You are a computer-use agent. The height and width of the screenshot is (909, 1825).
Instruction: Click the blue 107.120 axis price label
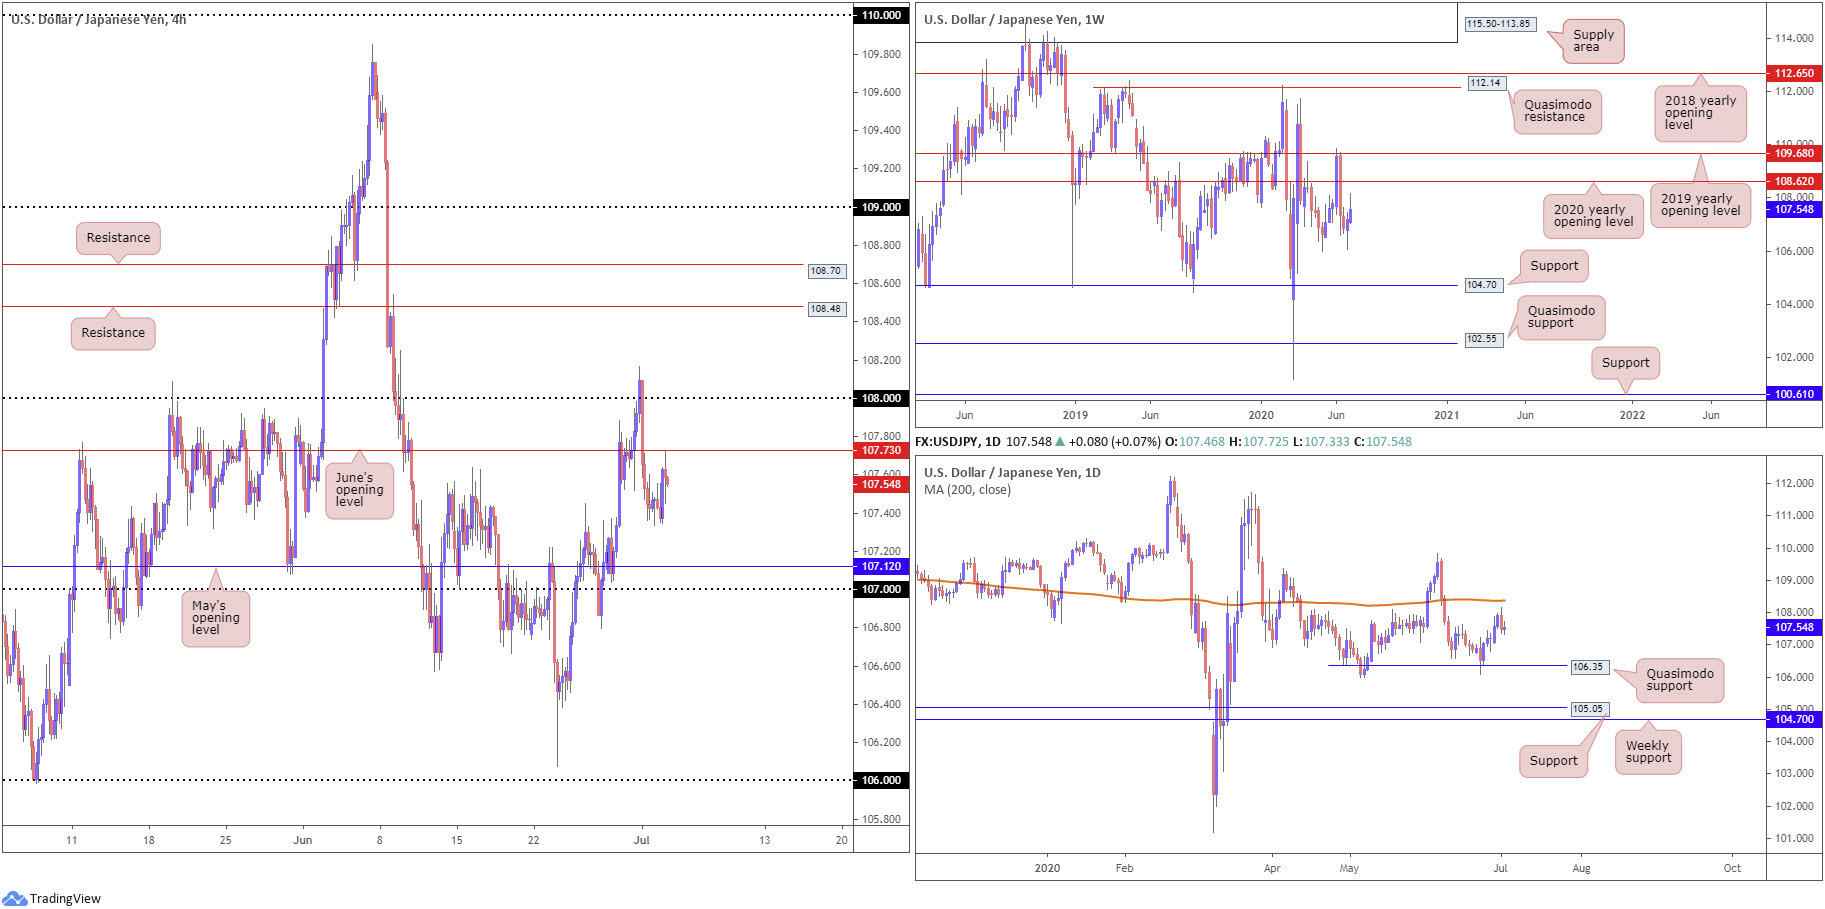(881, 567)
